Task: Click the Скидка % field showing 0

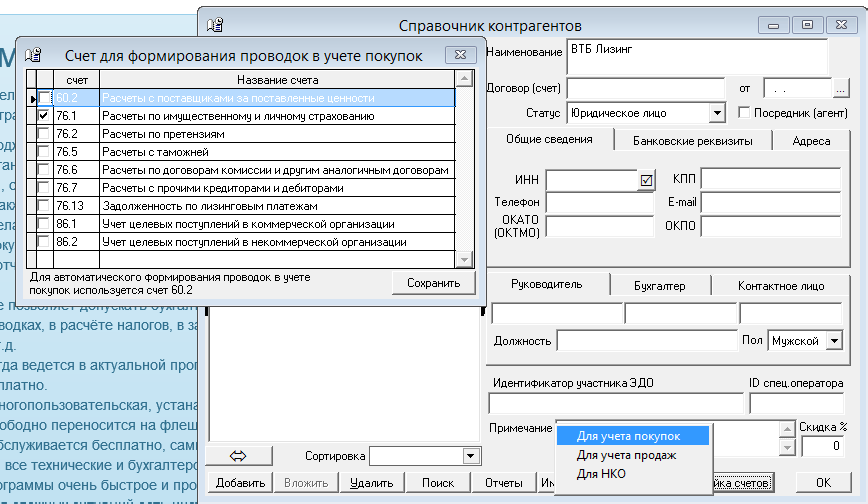Action: click(x=822, y=446)
